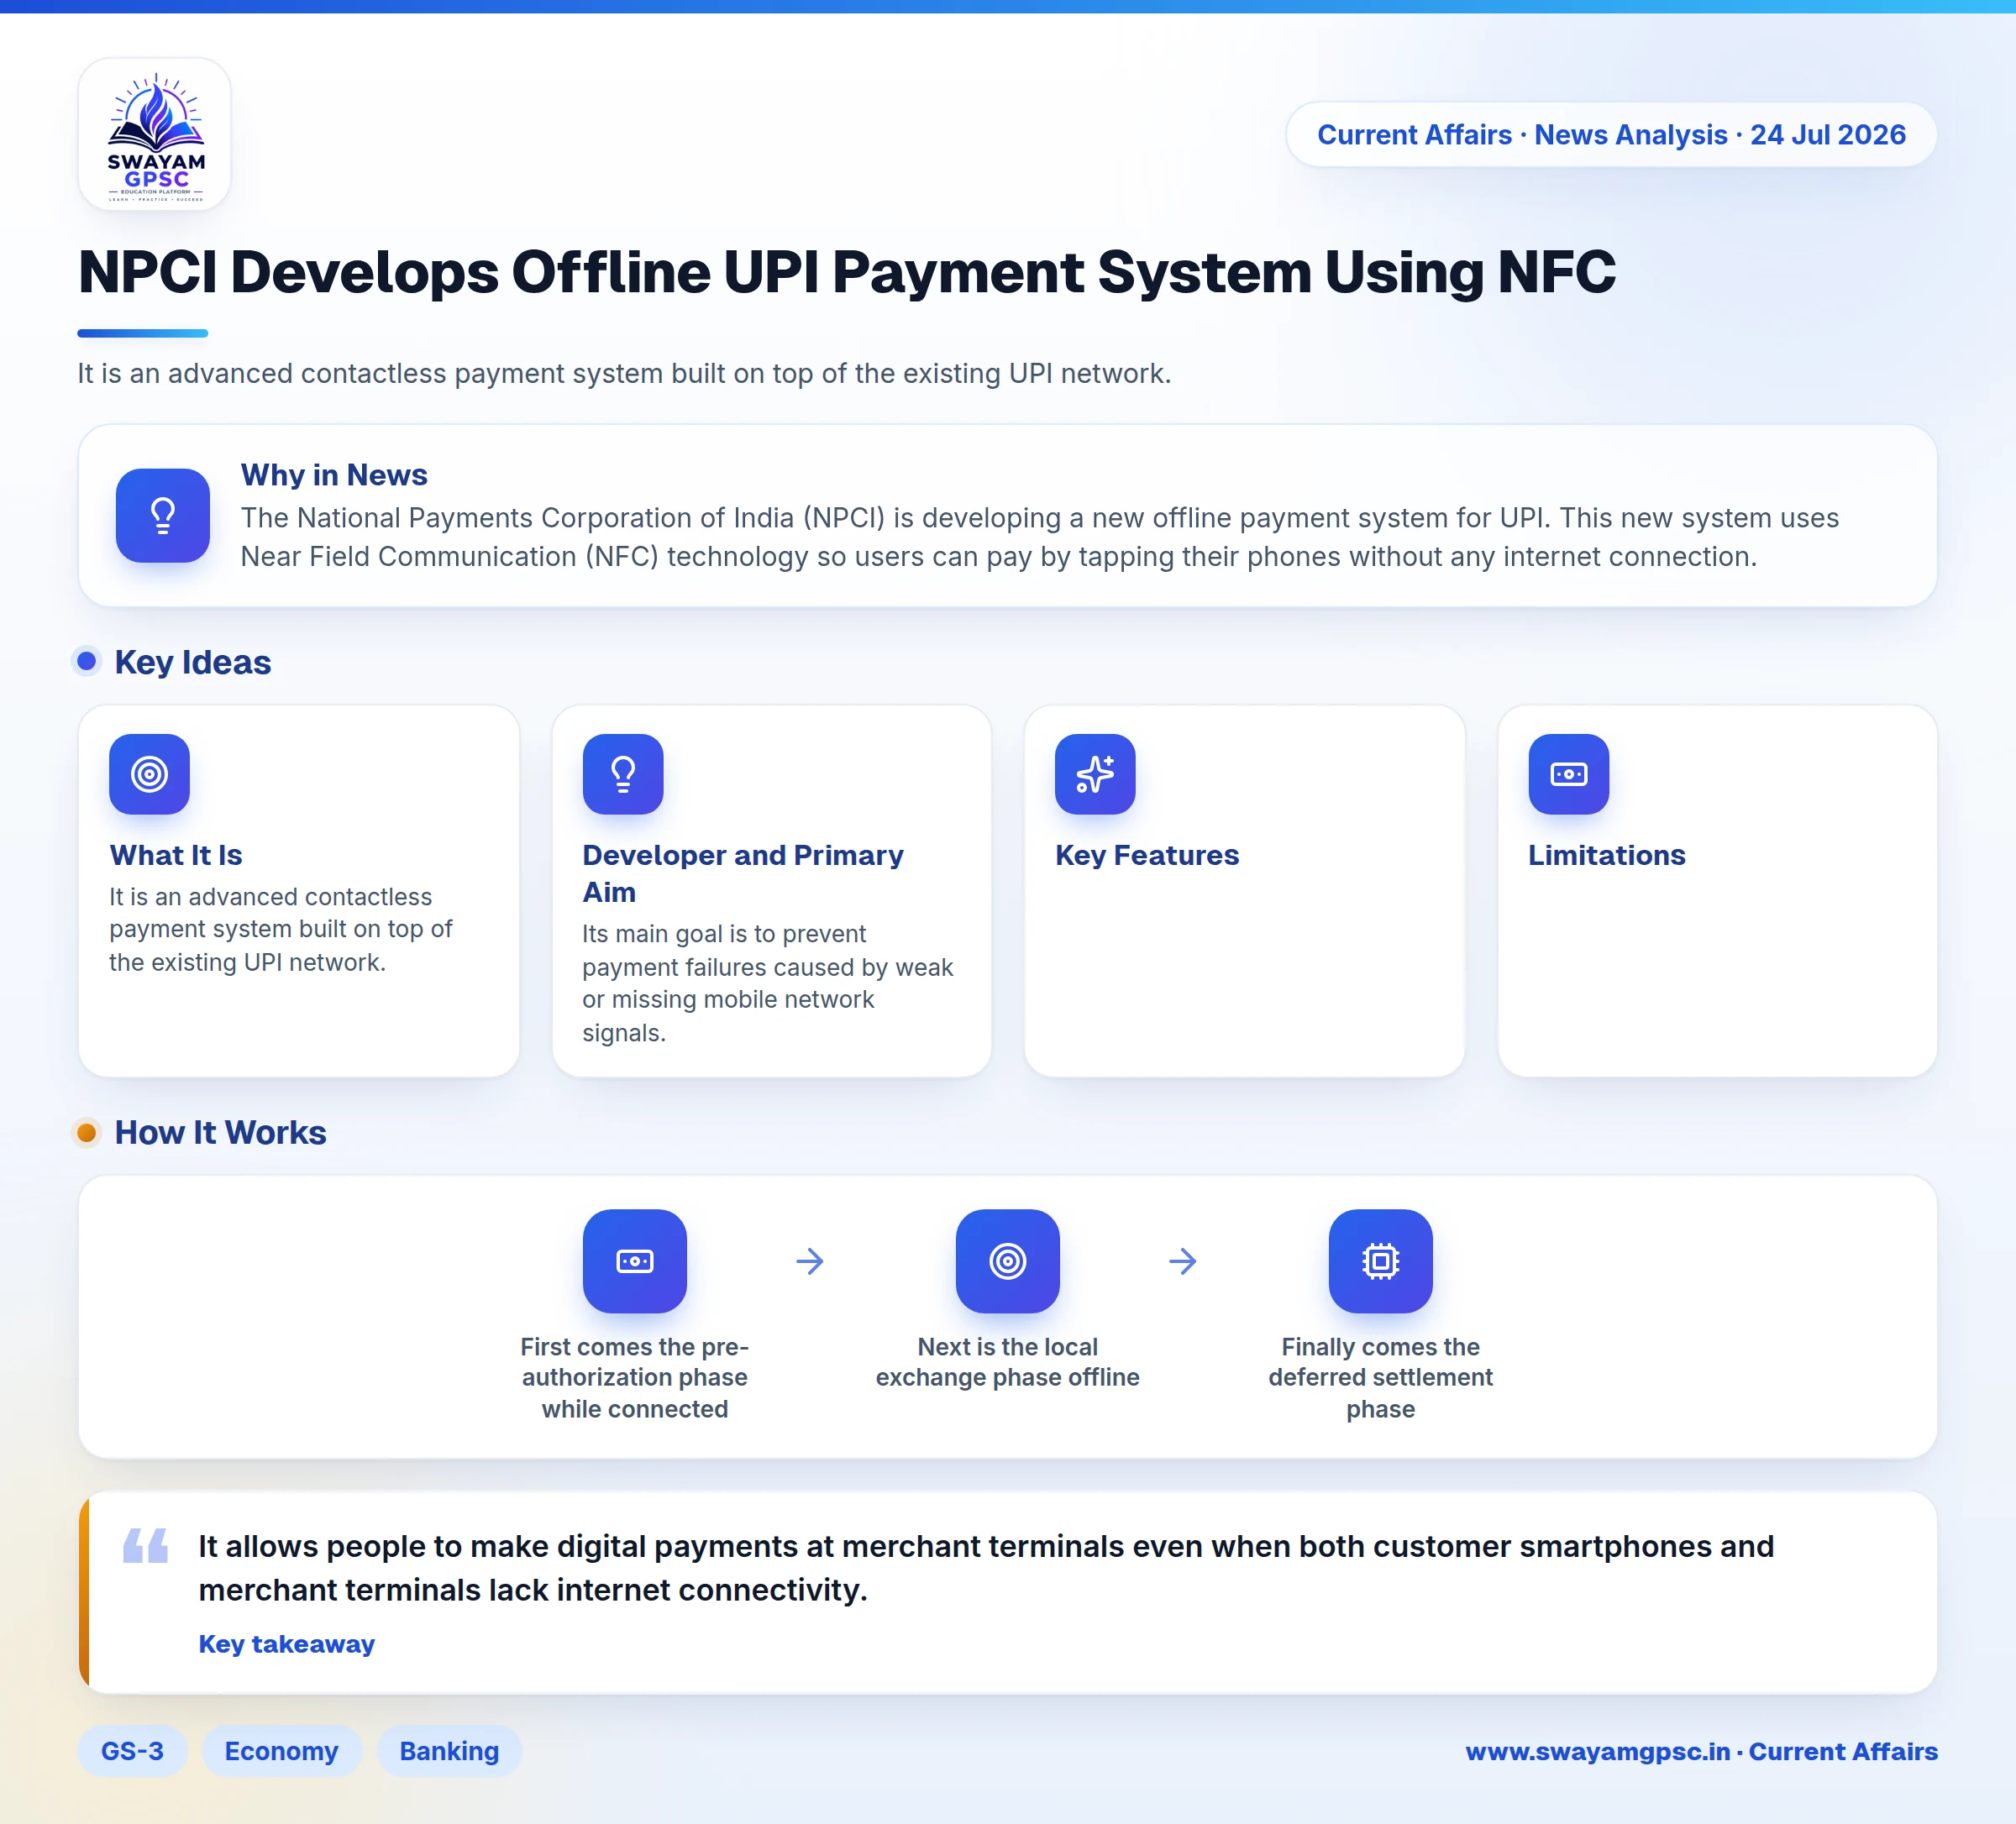Click the quotation mark icon in the takeaway
2016x1824 pixels.
click(x=146, y=1545)
